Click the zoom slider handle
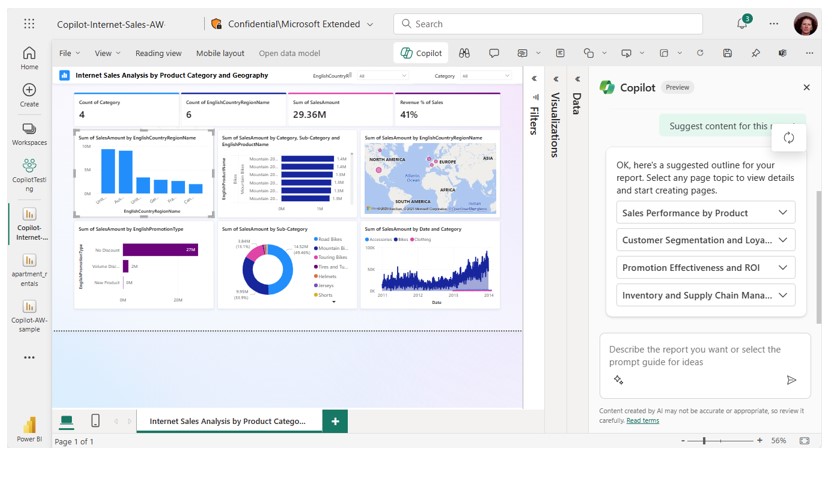 (704, 441)
